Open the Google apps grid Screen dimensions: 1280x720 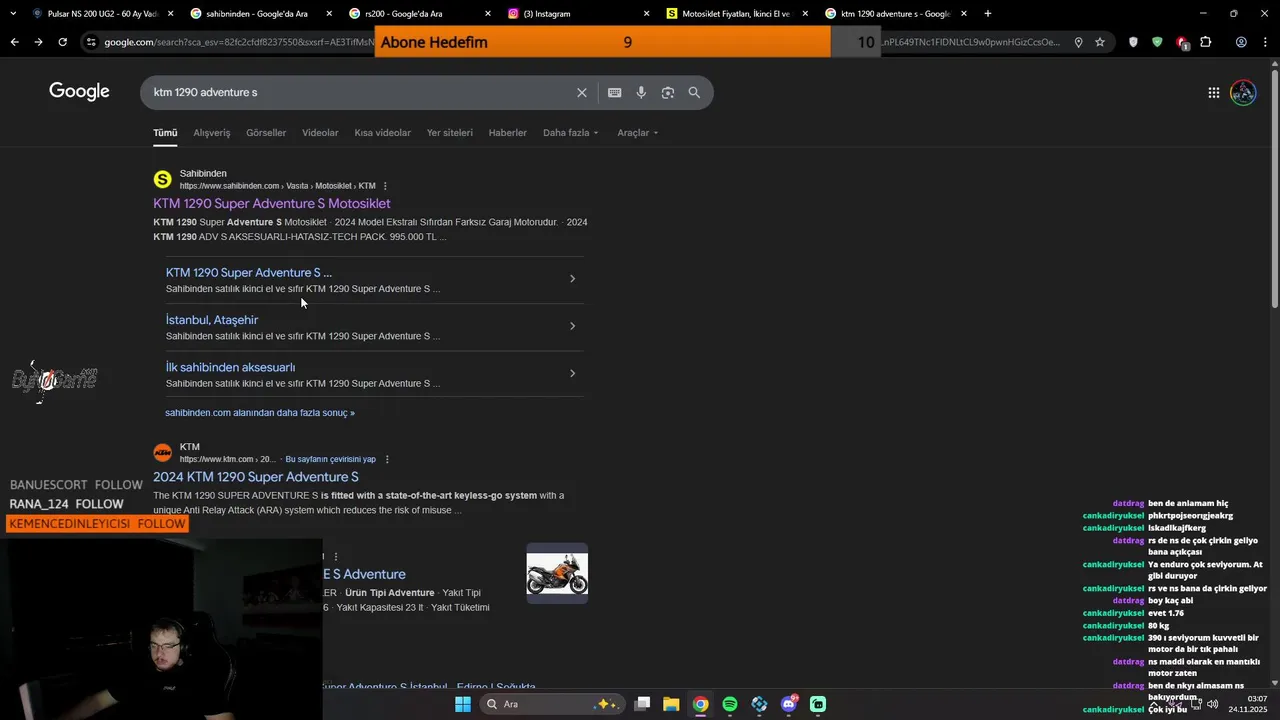click(x=1213, y=92)
